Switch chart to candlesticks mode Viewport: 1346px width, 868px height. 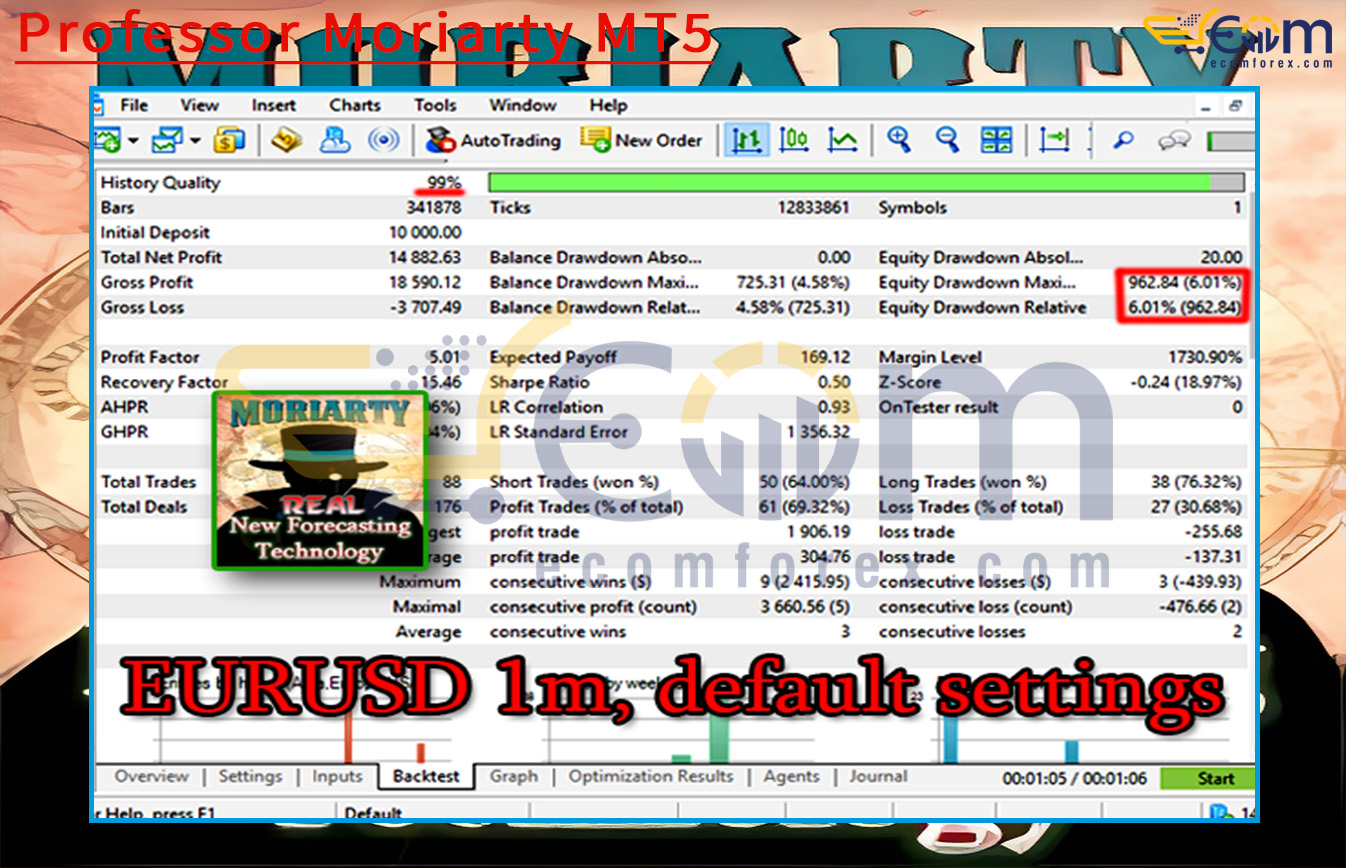click(794, 141)
